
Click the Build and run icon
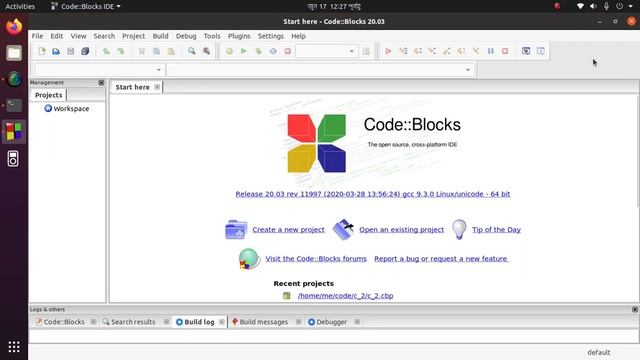pos(258,51)
